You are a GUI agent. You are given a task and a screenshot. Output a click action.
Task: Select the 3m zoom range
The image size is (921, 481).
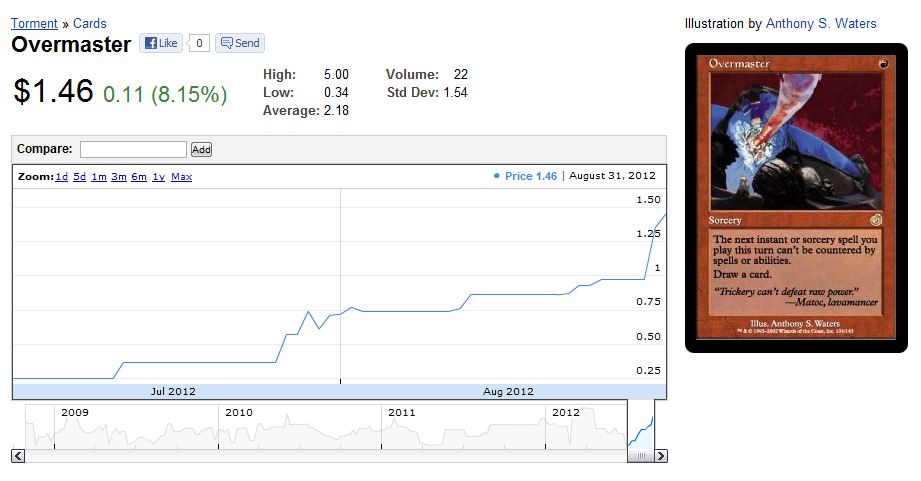point(118,177)
